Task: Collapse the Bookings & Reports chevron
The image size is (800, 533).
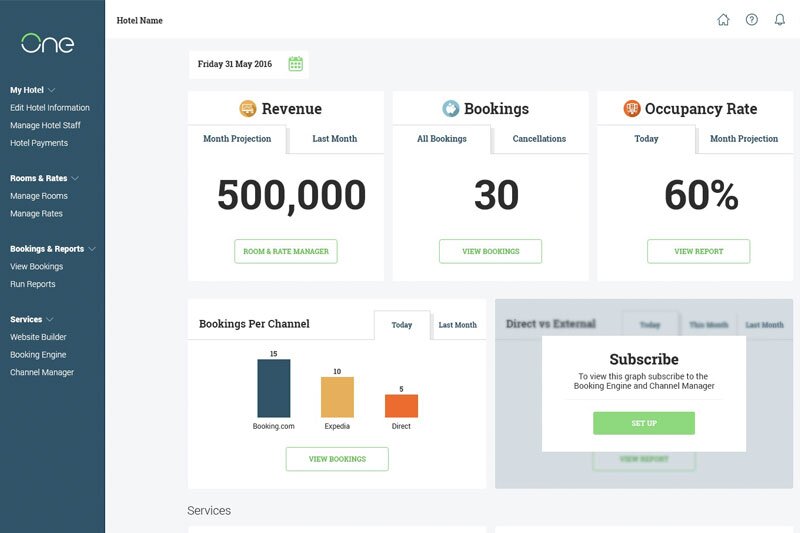Action: click(x=92, y=249)
